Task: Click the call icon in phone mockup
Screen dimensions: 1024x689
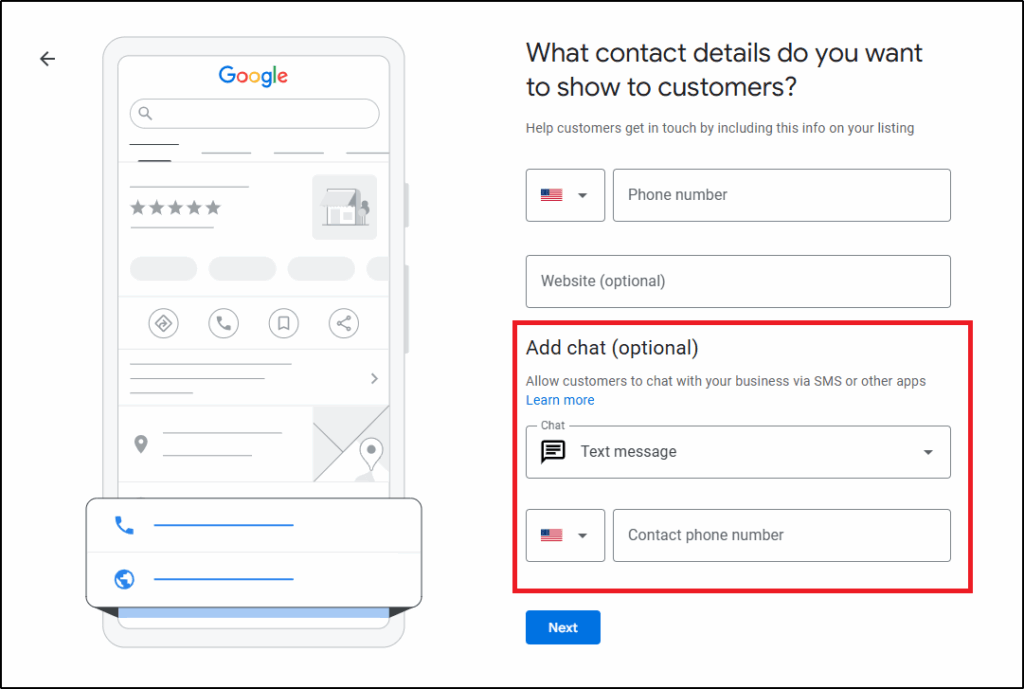Action: [223, 323]
